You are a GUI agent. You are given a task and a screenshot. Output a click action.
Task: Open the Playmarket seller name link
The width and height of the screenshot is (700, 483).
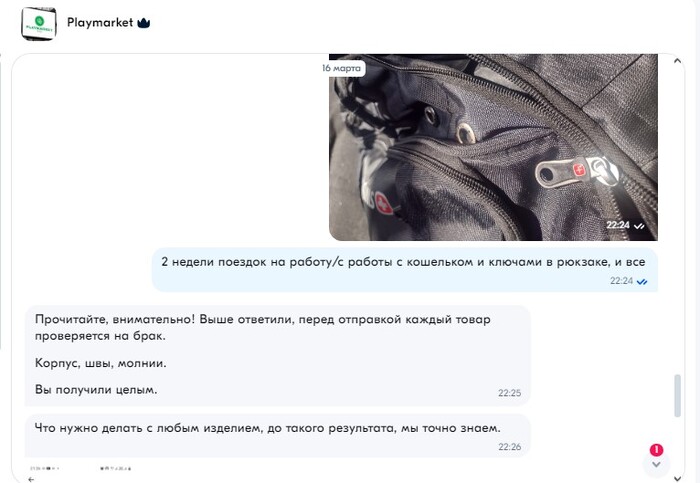[100, 22]
